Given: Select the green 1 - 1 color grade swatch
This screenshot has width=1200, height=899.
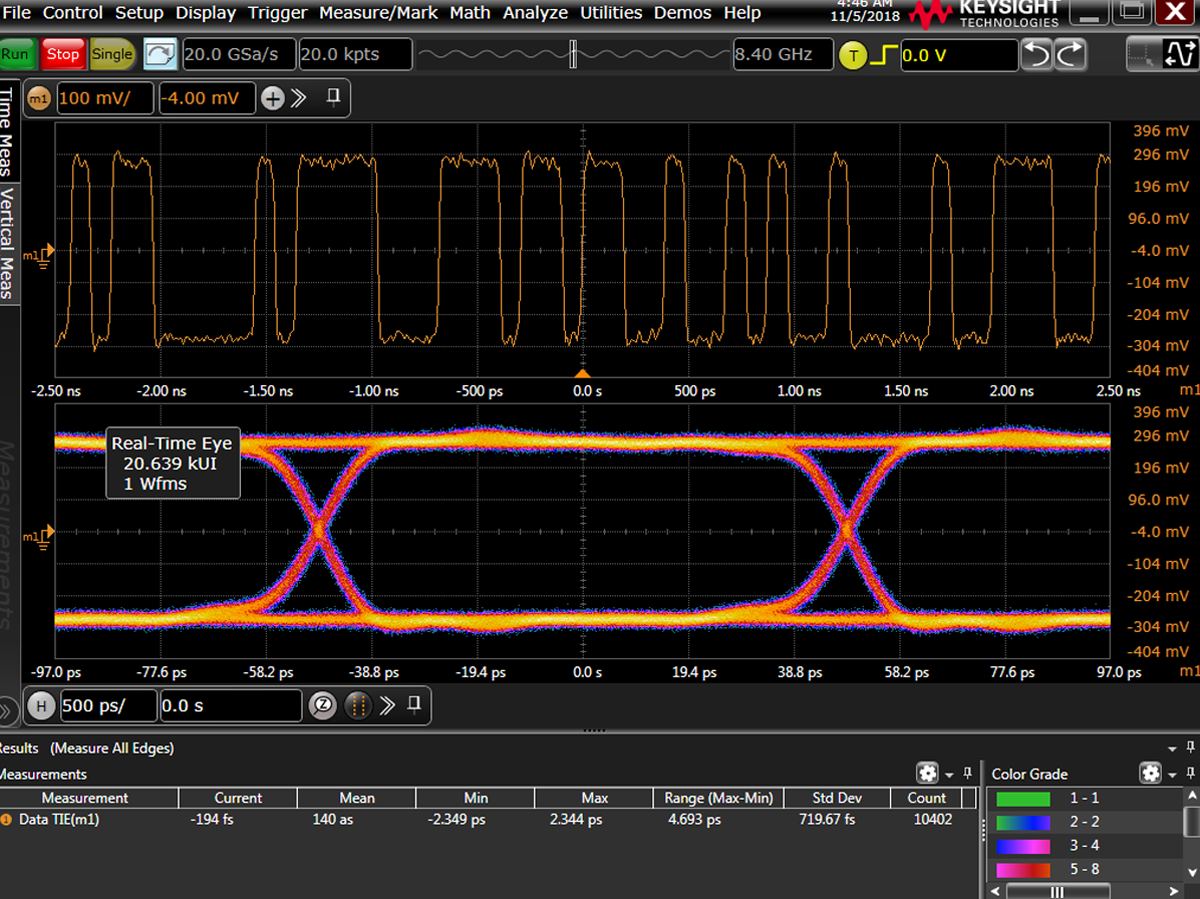Looking at the screenshot, I should click(x=1021, y=798).
